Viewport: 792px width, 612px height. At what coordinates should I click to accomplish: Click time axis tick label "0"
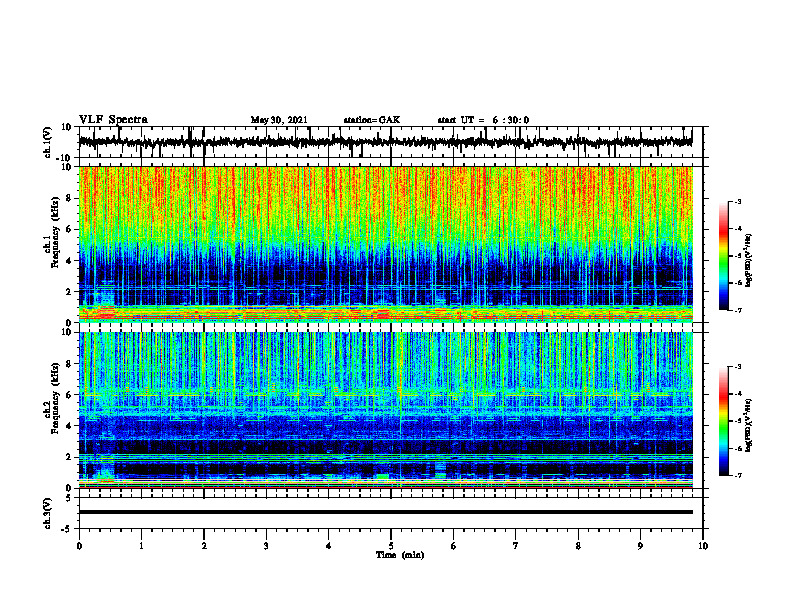[x=79, y=546]
